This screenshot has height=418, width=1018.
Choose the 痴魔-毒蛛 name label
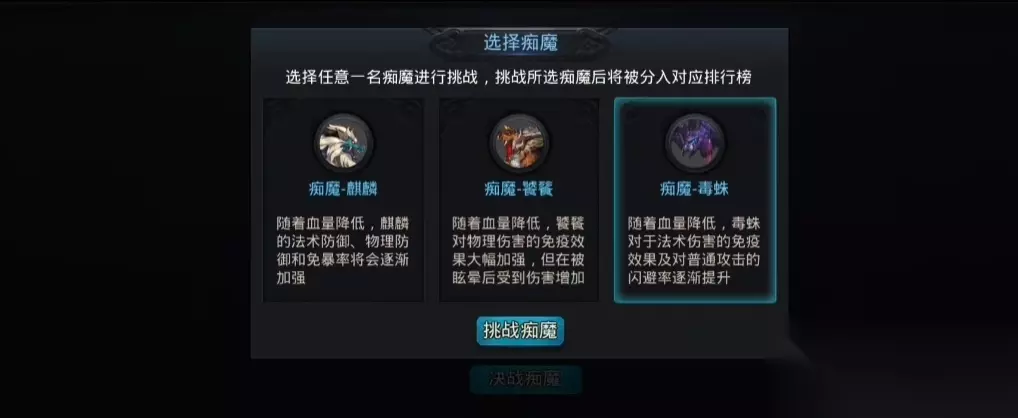click(695, 190)
